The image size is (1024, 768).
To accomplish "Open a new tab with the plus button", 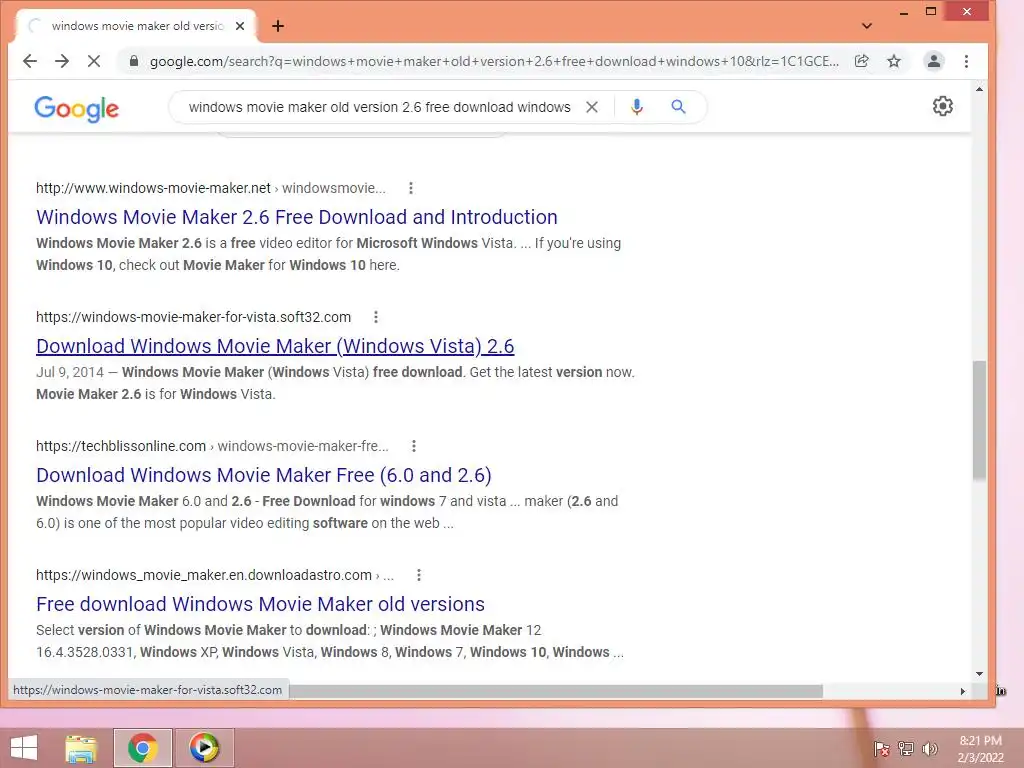I will pos(278,26).
